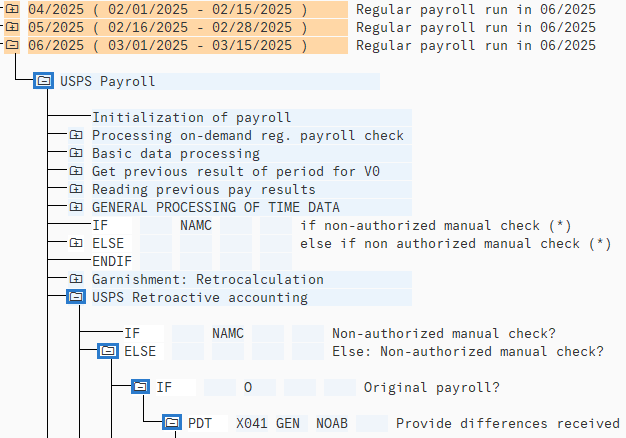626x438 pixels.
Task: Collapse the ELSE folder under Retroactive accounting
Action: 108,351
